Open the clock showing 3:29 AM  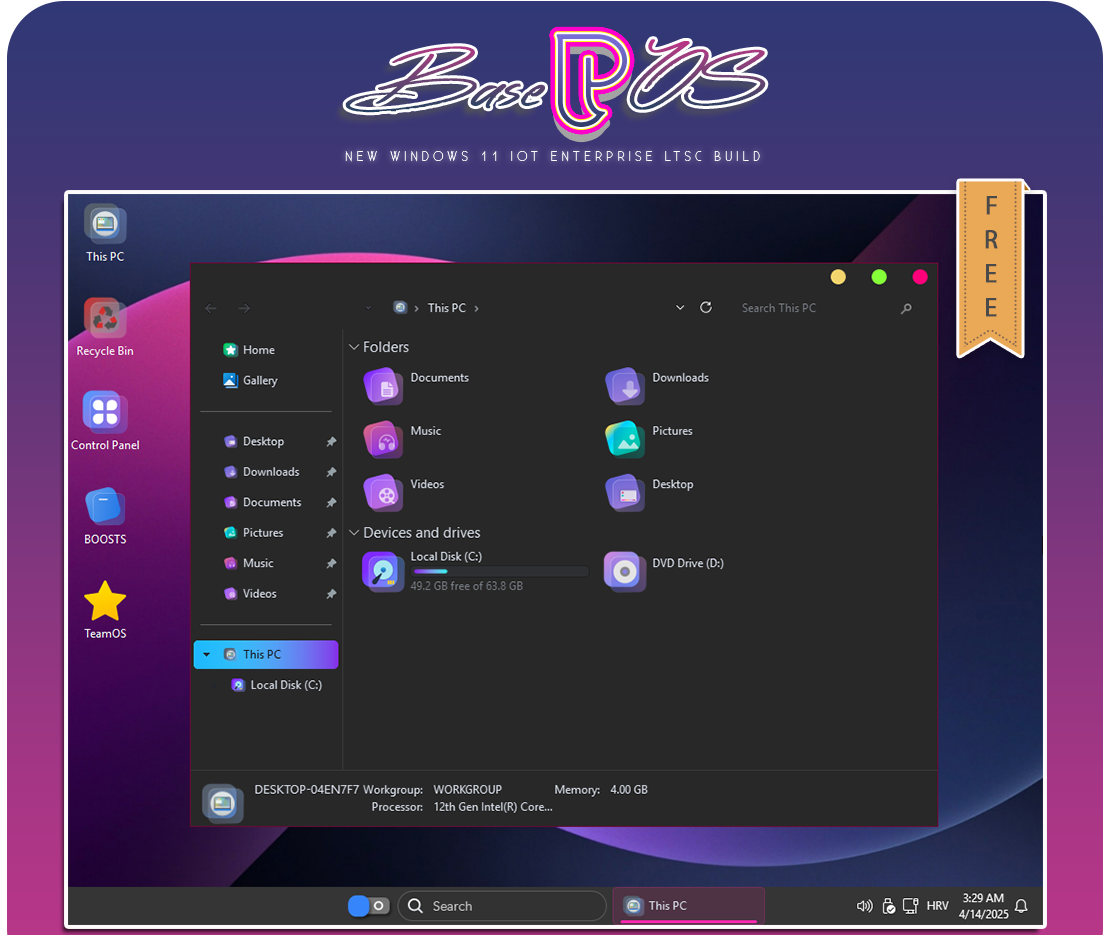(983, 906)
